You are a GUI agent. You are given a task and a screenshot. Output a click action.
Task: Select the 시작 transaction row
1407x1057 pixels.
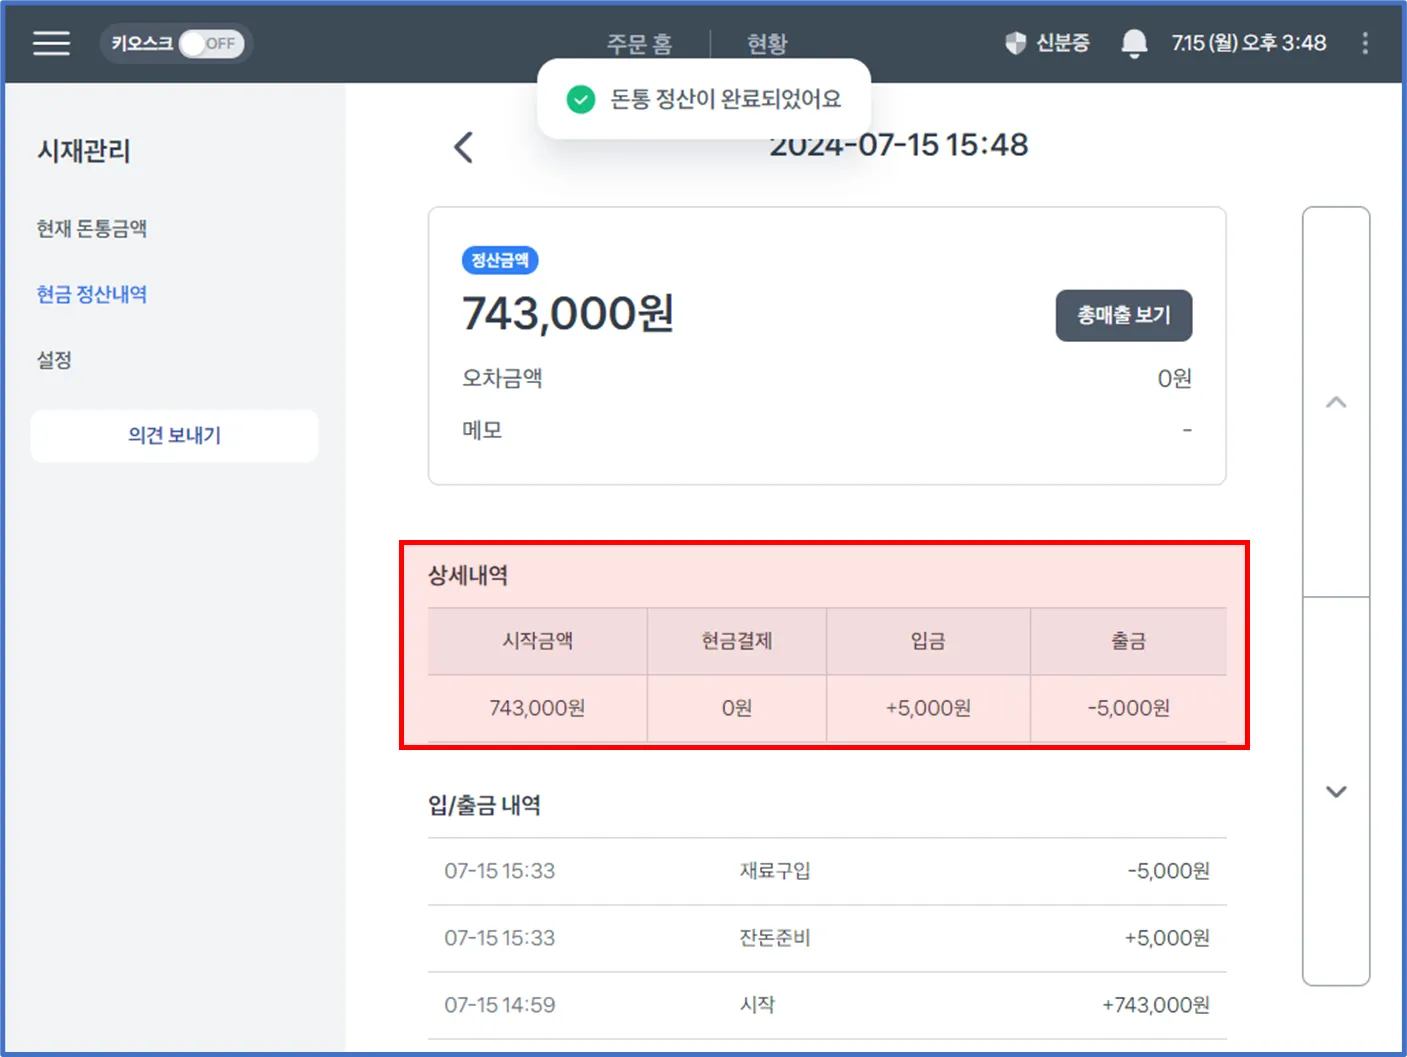827,1005
